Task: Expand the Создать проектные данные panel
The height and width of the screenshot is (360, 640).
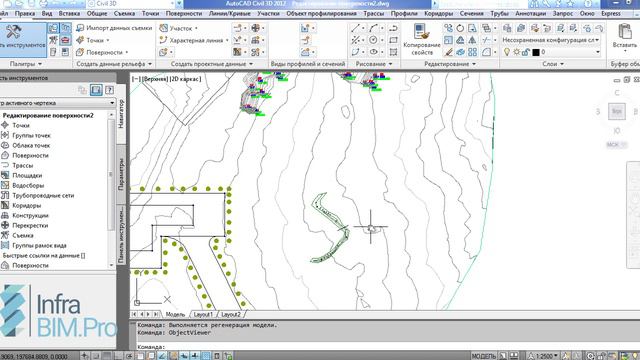Action: click(x=211, y=64)
